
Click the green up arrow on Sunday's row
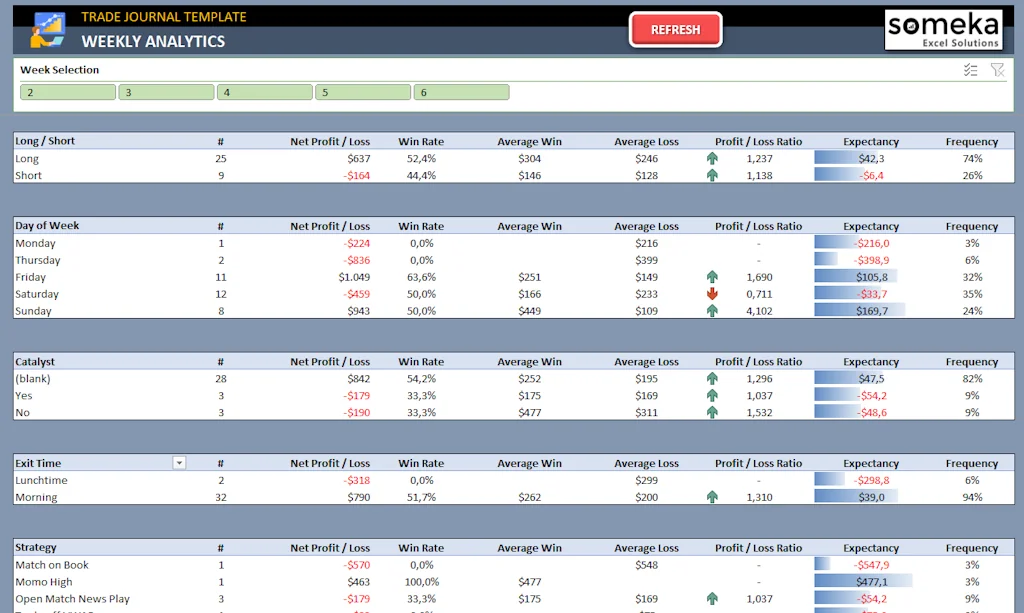point(711,311)
